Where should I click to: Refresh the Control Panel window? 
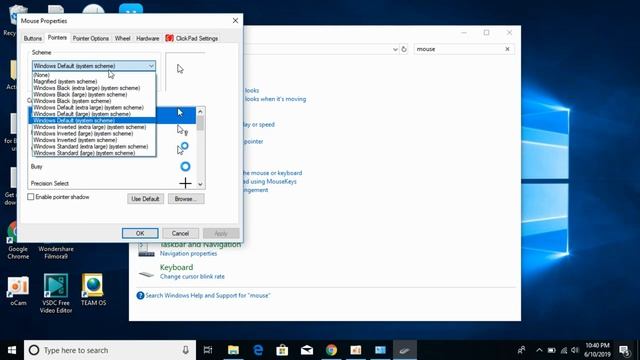(404, 49)
